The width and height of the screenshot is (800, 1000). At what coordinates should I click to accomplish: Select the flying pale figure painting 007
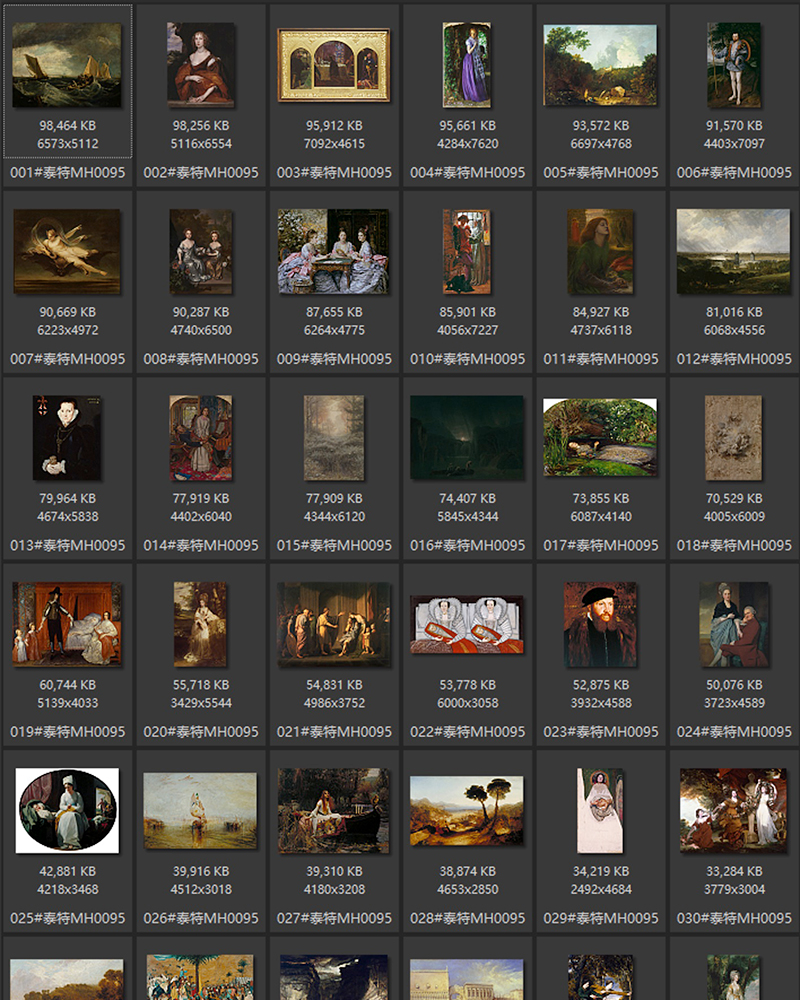click(67, 251)
